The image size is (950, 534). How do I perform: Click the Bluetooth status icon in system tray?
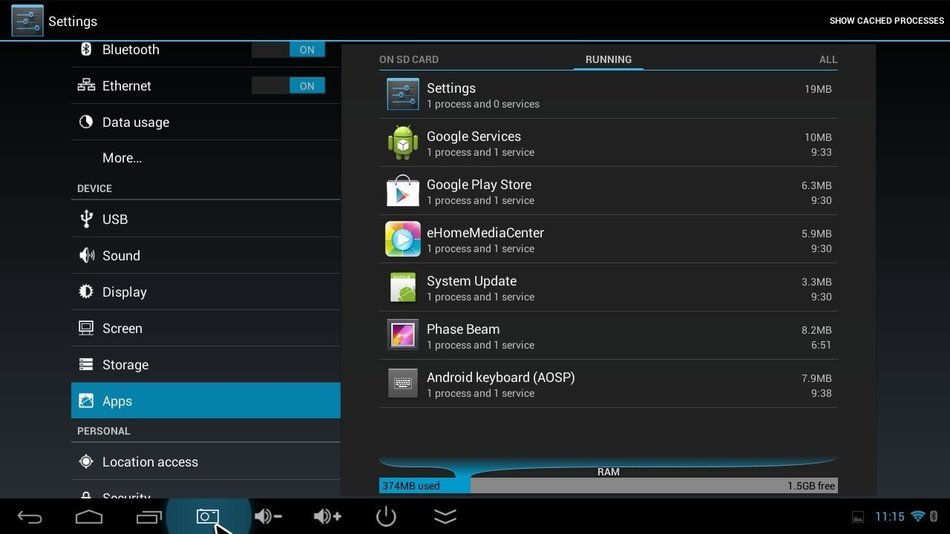934,516
